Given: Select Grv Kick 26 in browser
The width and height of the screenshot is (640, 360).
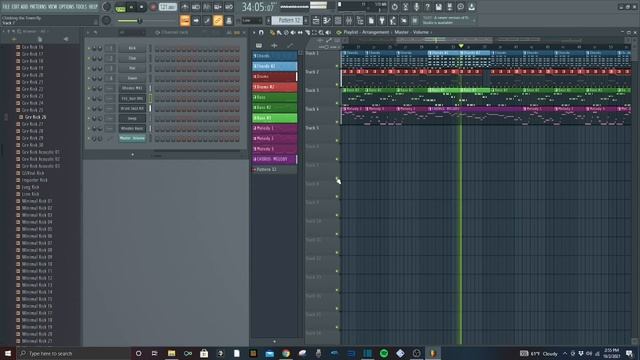Looking at the screenshot, I should (35, 117).
